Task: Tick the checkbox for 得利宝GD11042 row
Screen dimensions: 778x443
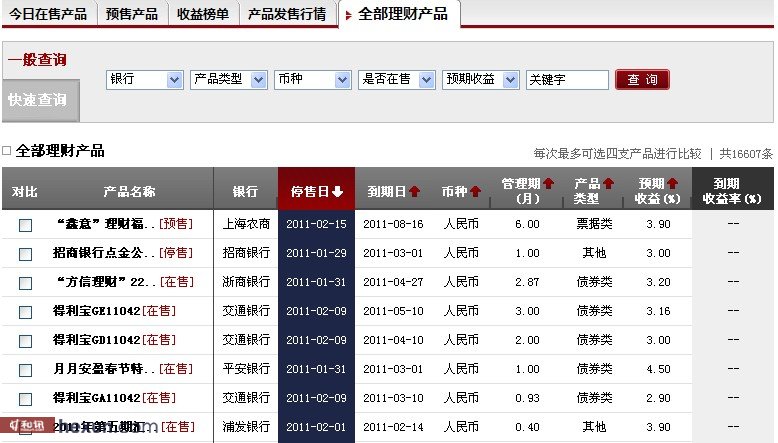Action: click(25, 341)
